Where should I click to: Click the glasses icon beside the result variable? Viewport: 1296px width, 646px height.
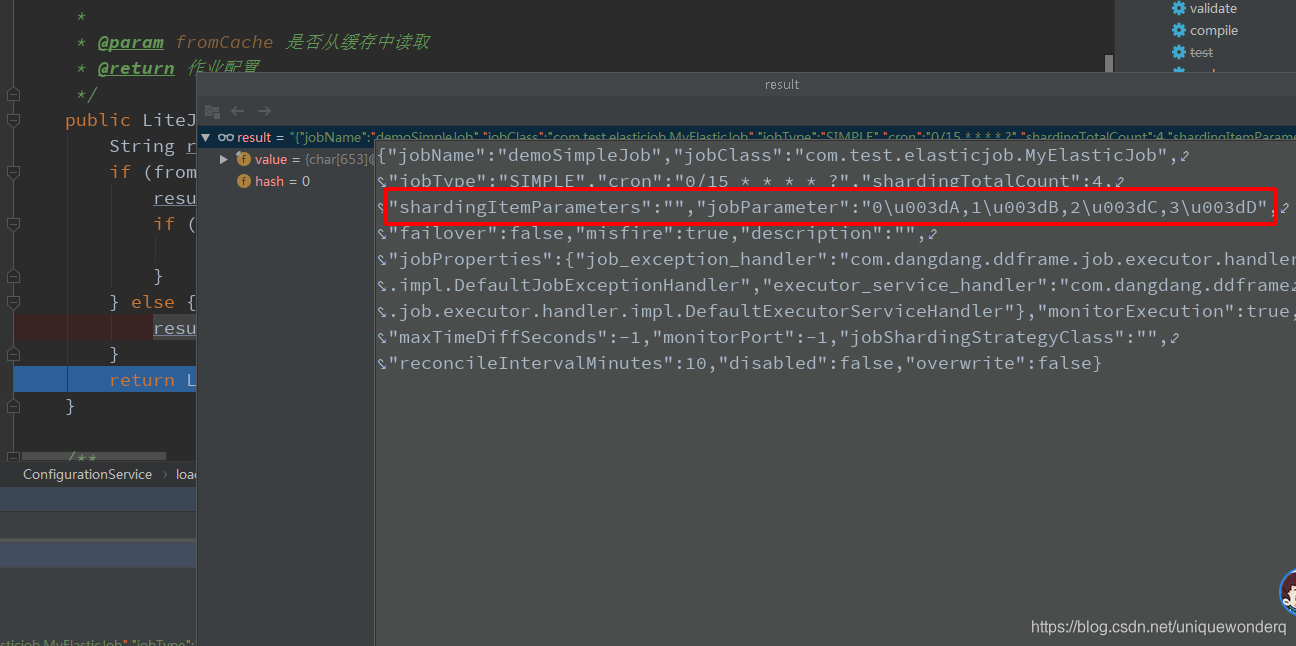click(x=226, y=137)
